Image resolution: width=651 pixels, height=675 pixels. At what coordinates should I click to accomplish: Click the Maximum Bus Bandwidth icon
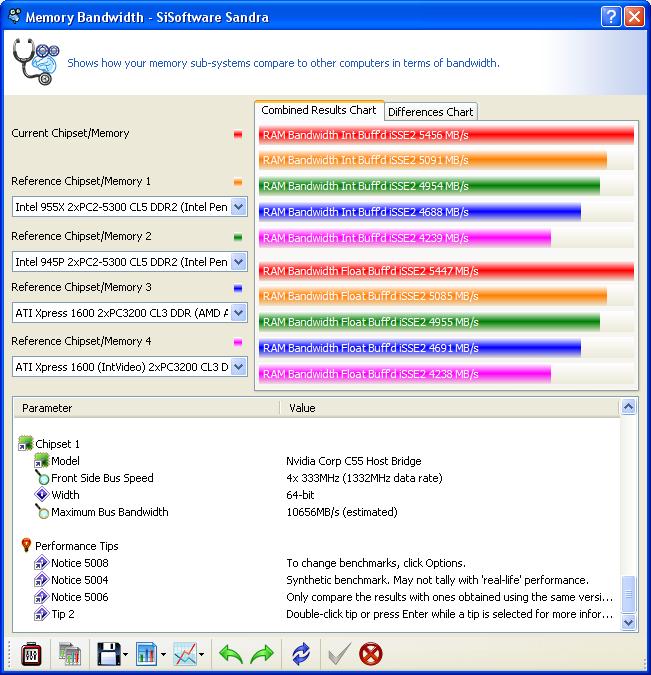[42, 511]
